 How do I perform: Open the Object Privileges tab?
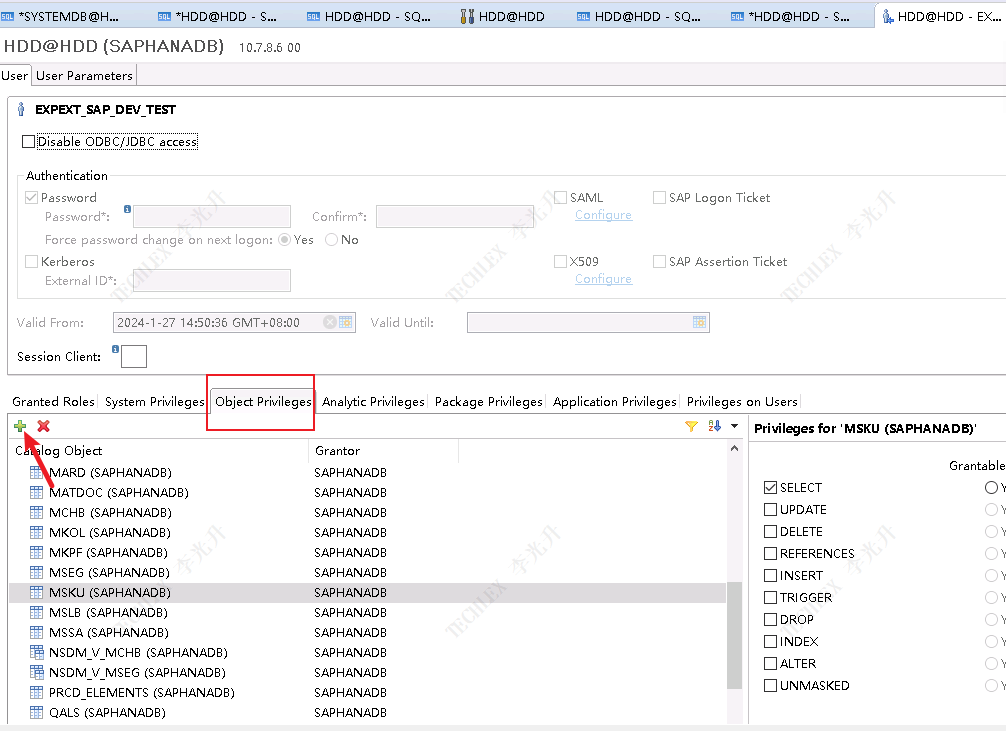click(x=263, y=402)
